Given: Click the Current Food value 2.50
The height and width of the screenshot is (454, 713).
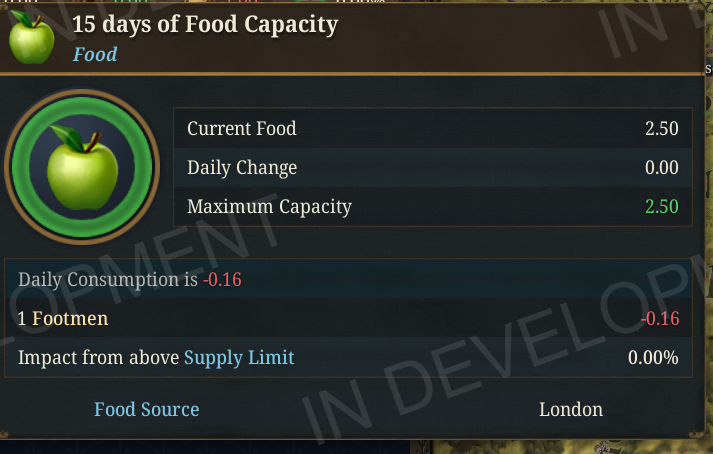Looking at the screenshot, I should click(661, 128).
